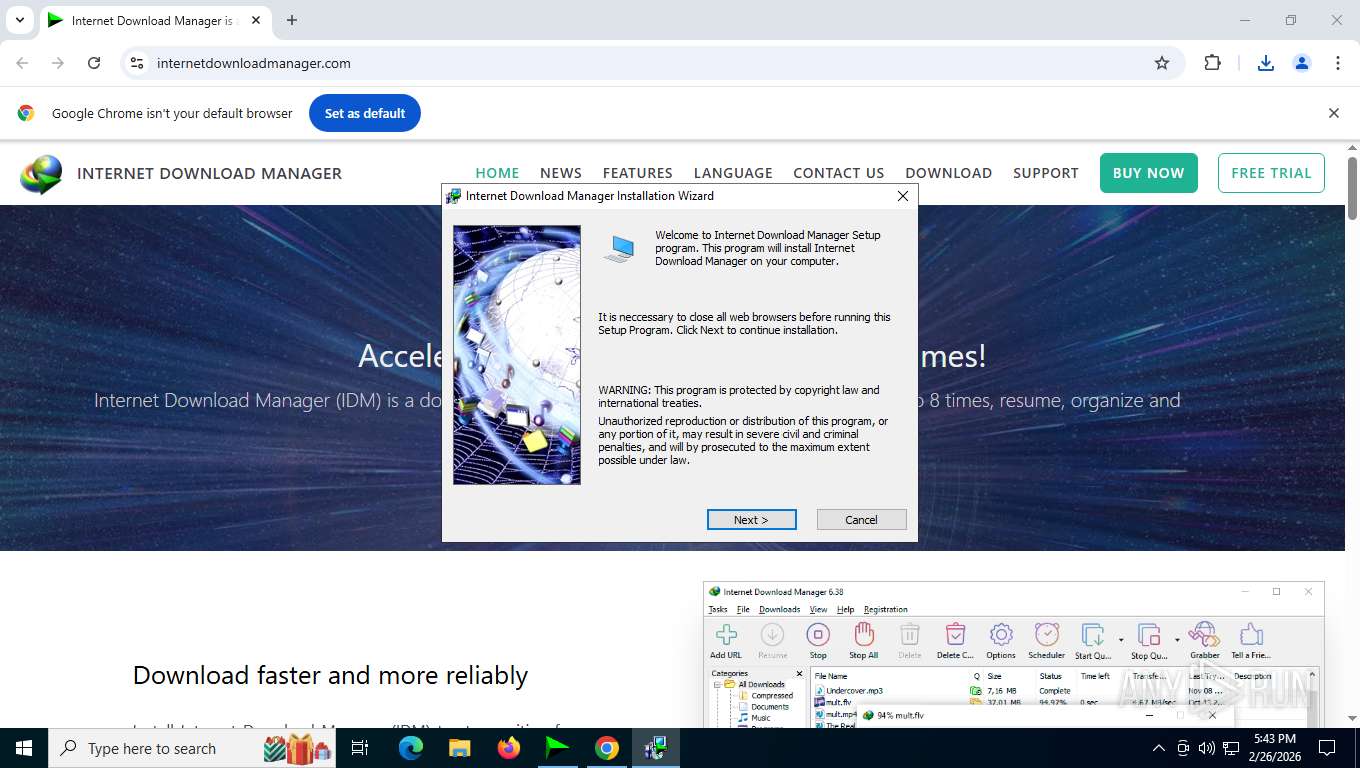Screen dimensions: 1360x768
Task: Click INTERNET DOWNLOAD MANAGER site title
Action: tap(209, 173)
